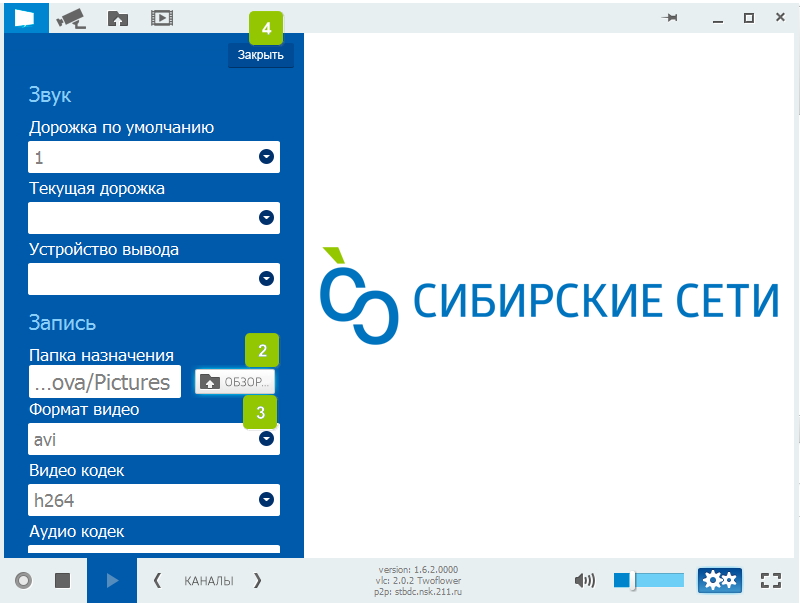Screen dimensions: 800x604
Task: Switch to the surveillance camera tab
Action: click(x=71, y=18)
